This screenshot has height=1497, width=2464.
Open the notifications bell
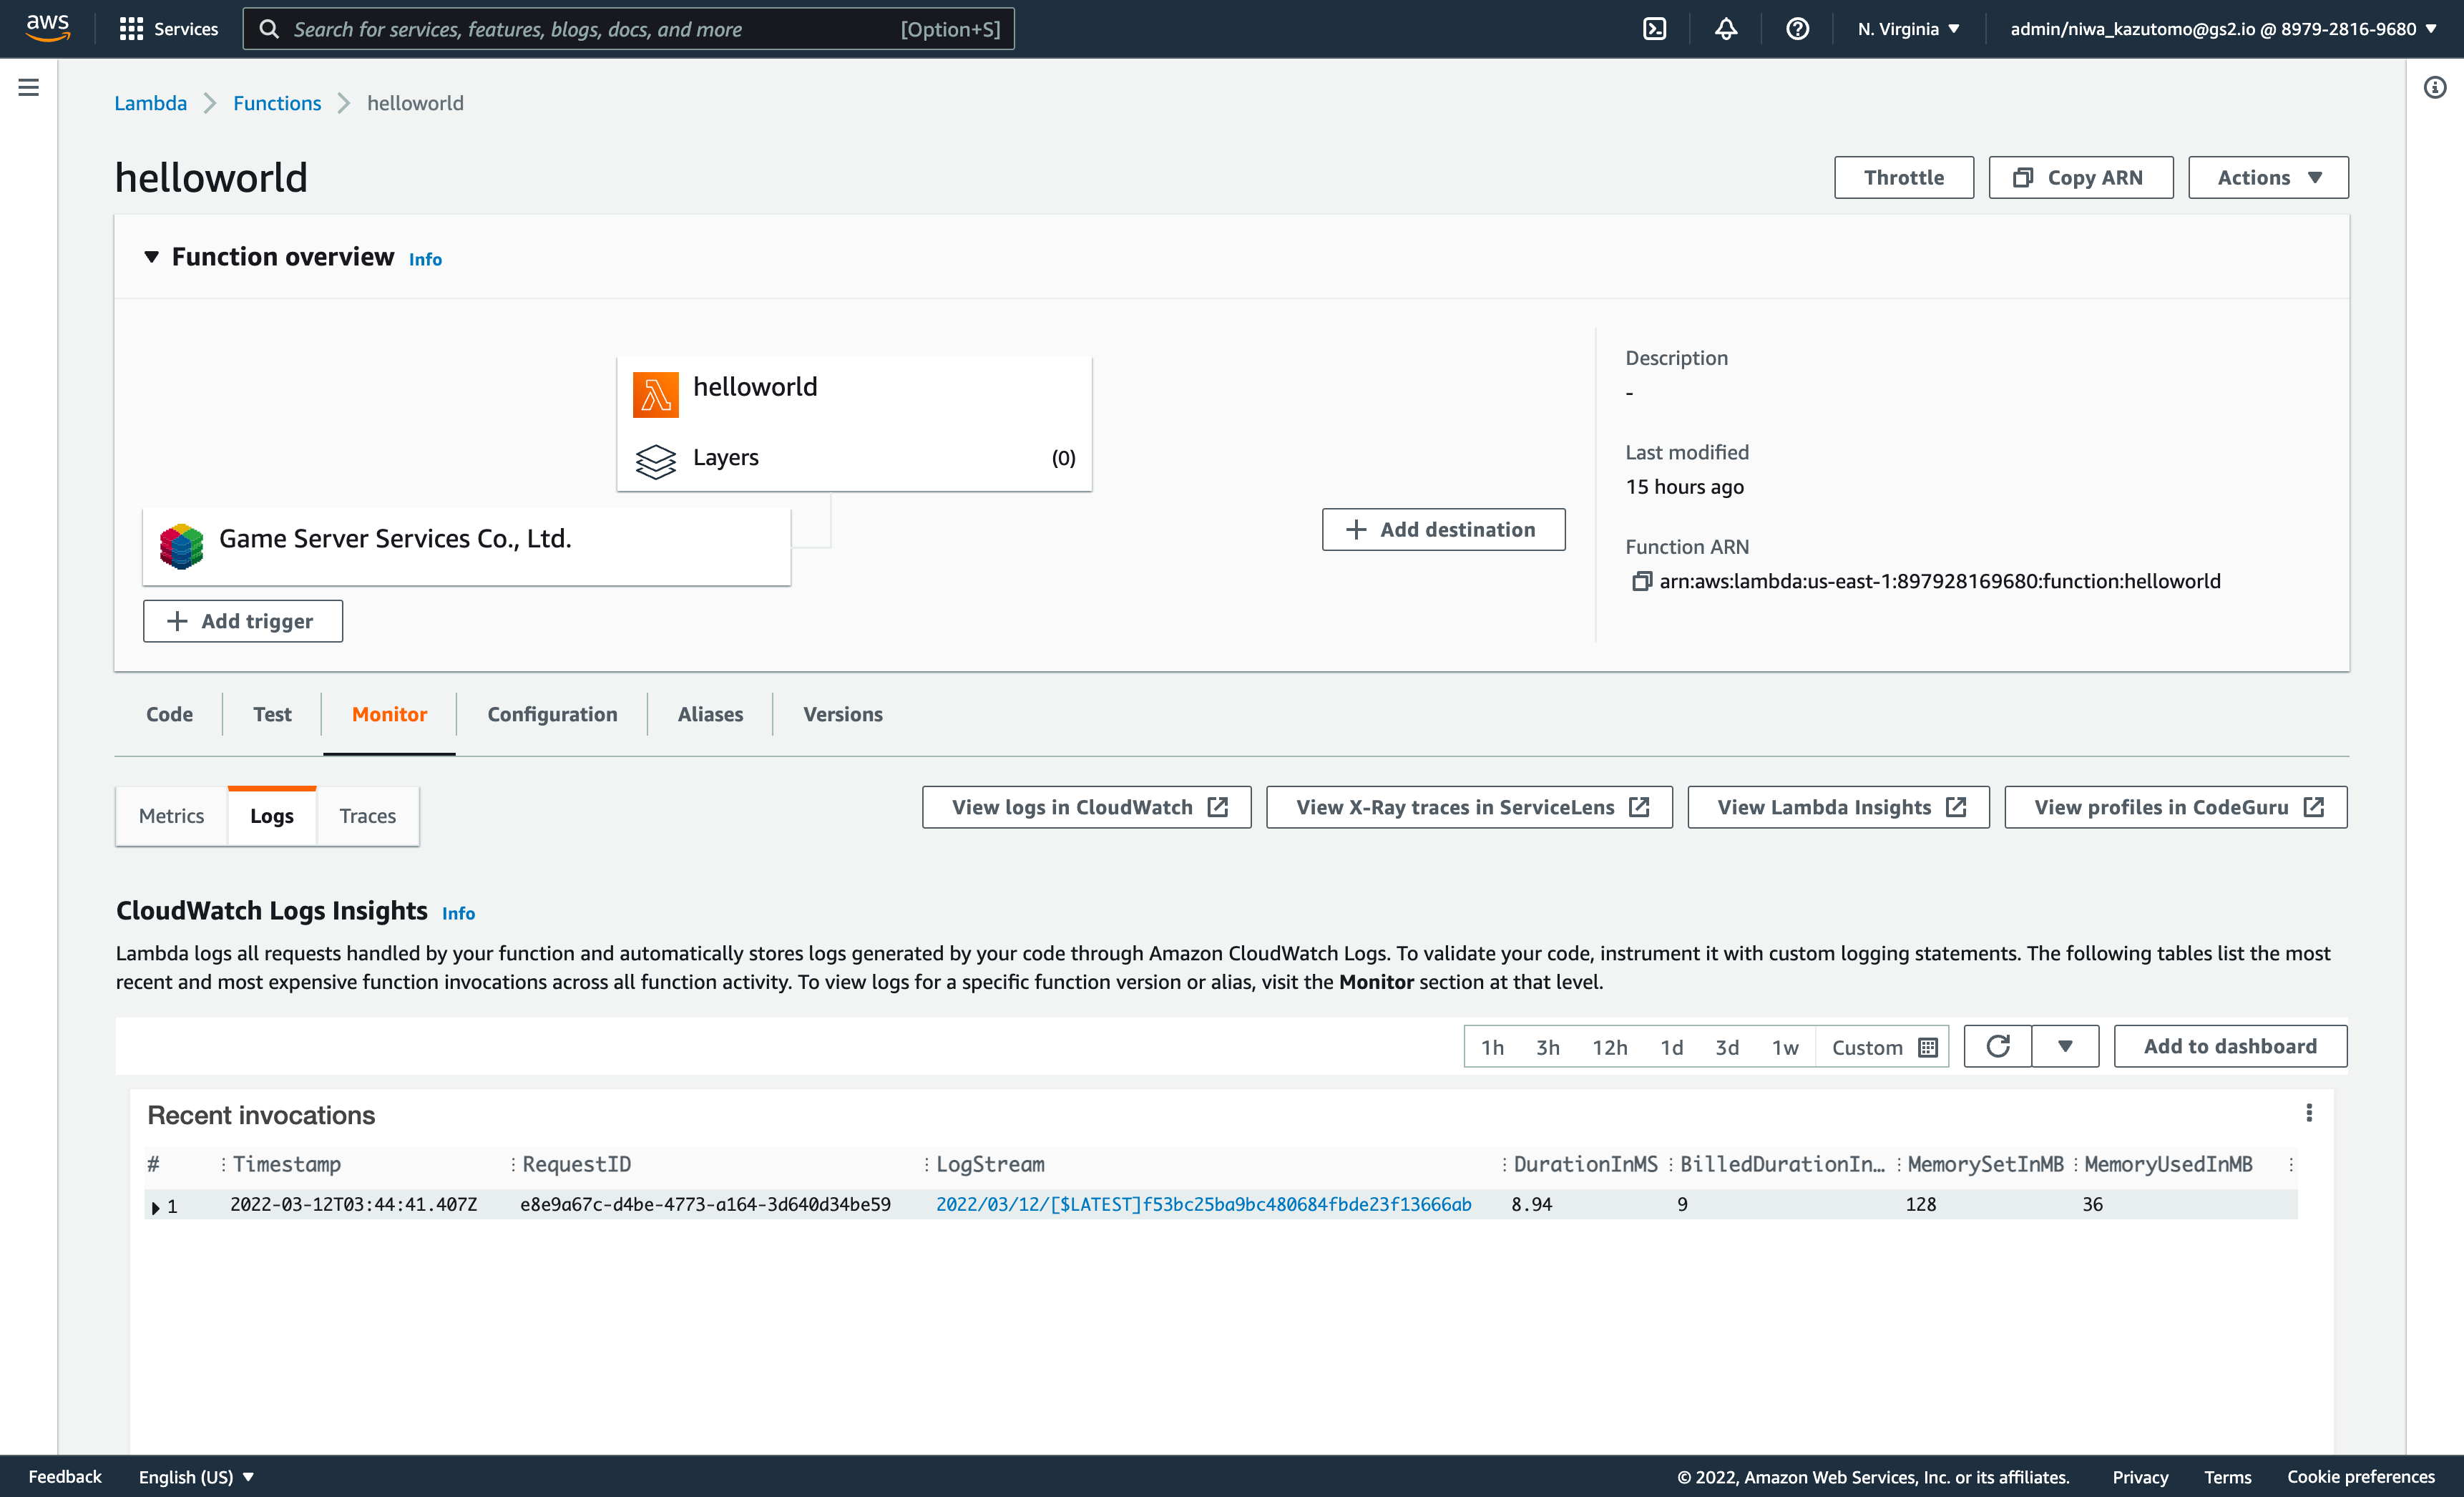1726,29
